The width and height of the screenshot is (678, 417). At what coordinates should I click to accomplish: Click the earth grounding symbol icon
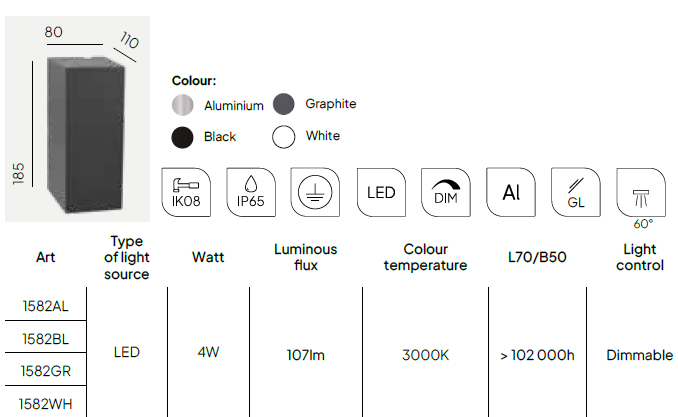315,192
